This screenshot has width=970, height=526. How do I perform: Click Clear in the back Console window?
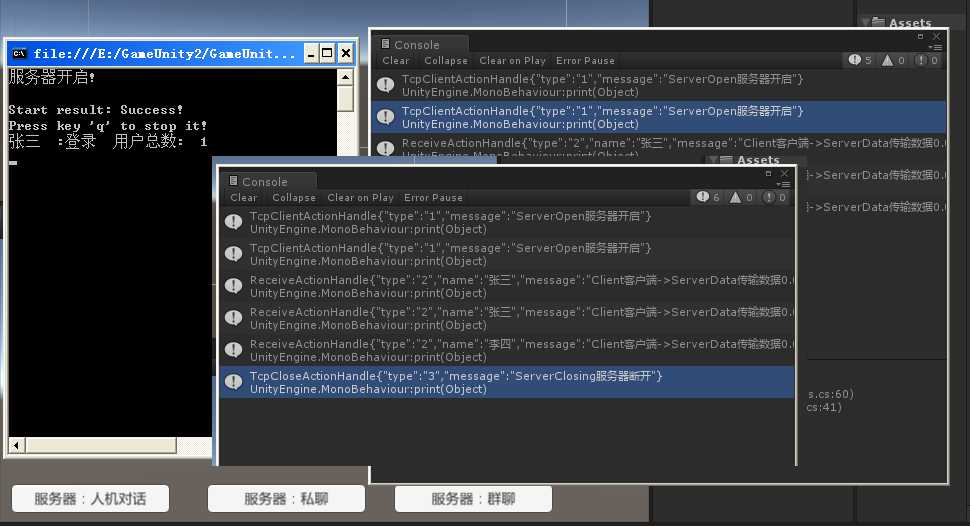396,61
